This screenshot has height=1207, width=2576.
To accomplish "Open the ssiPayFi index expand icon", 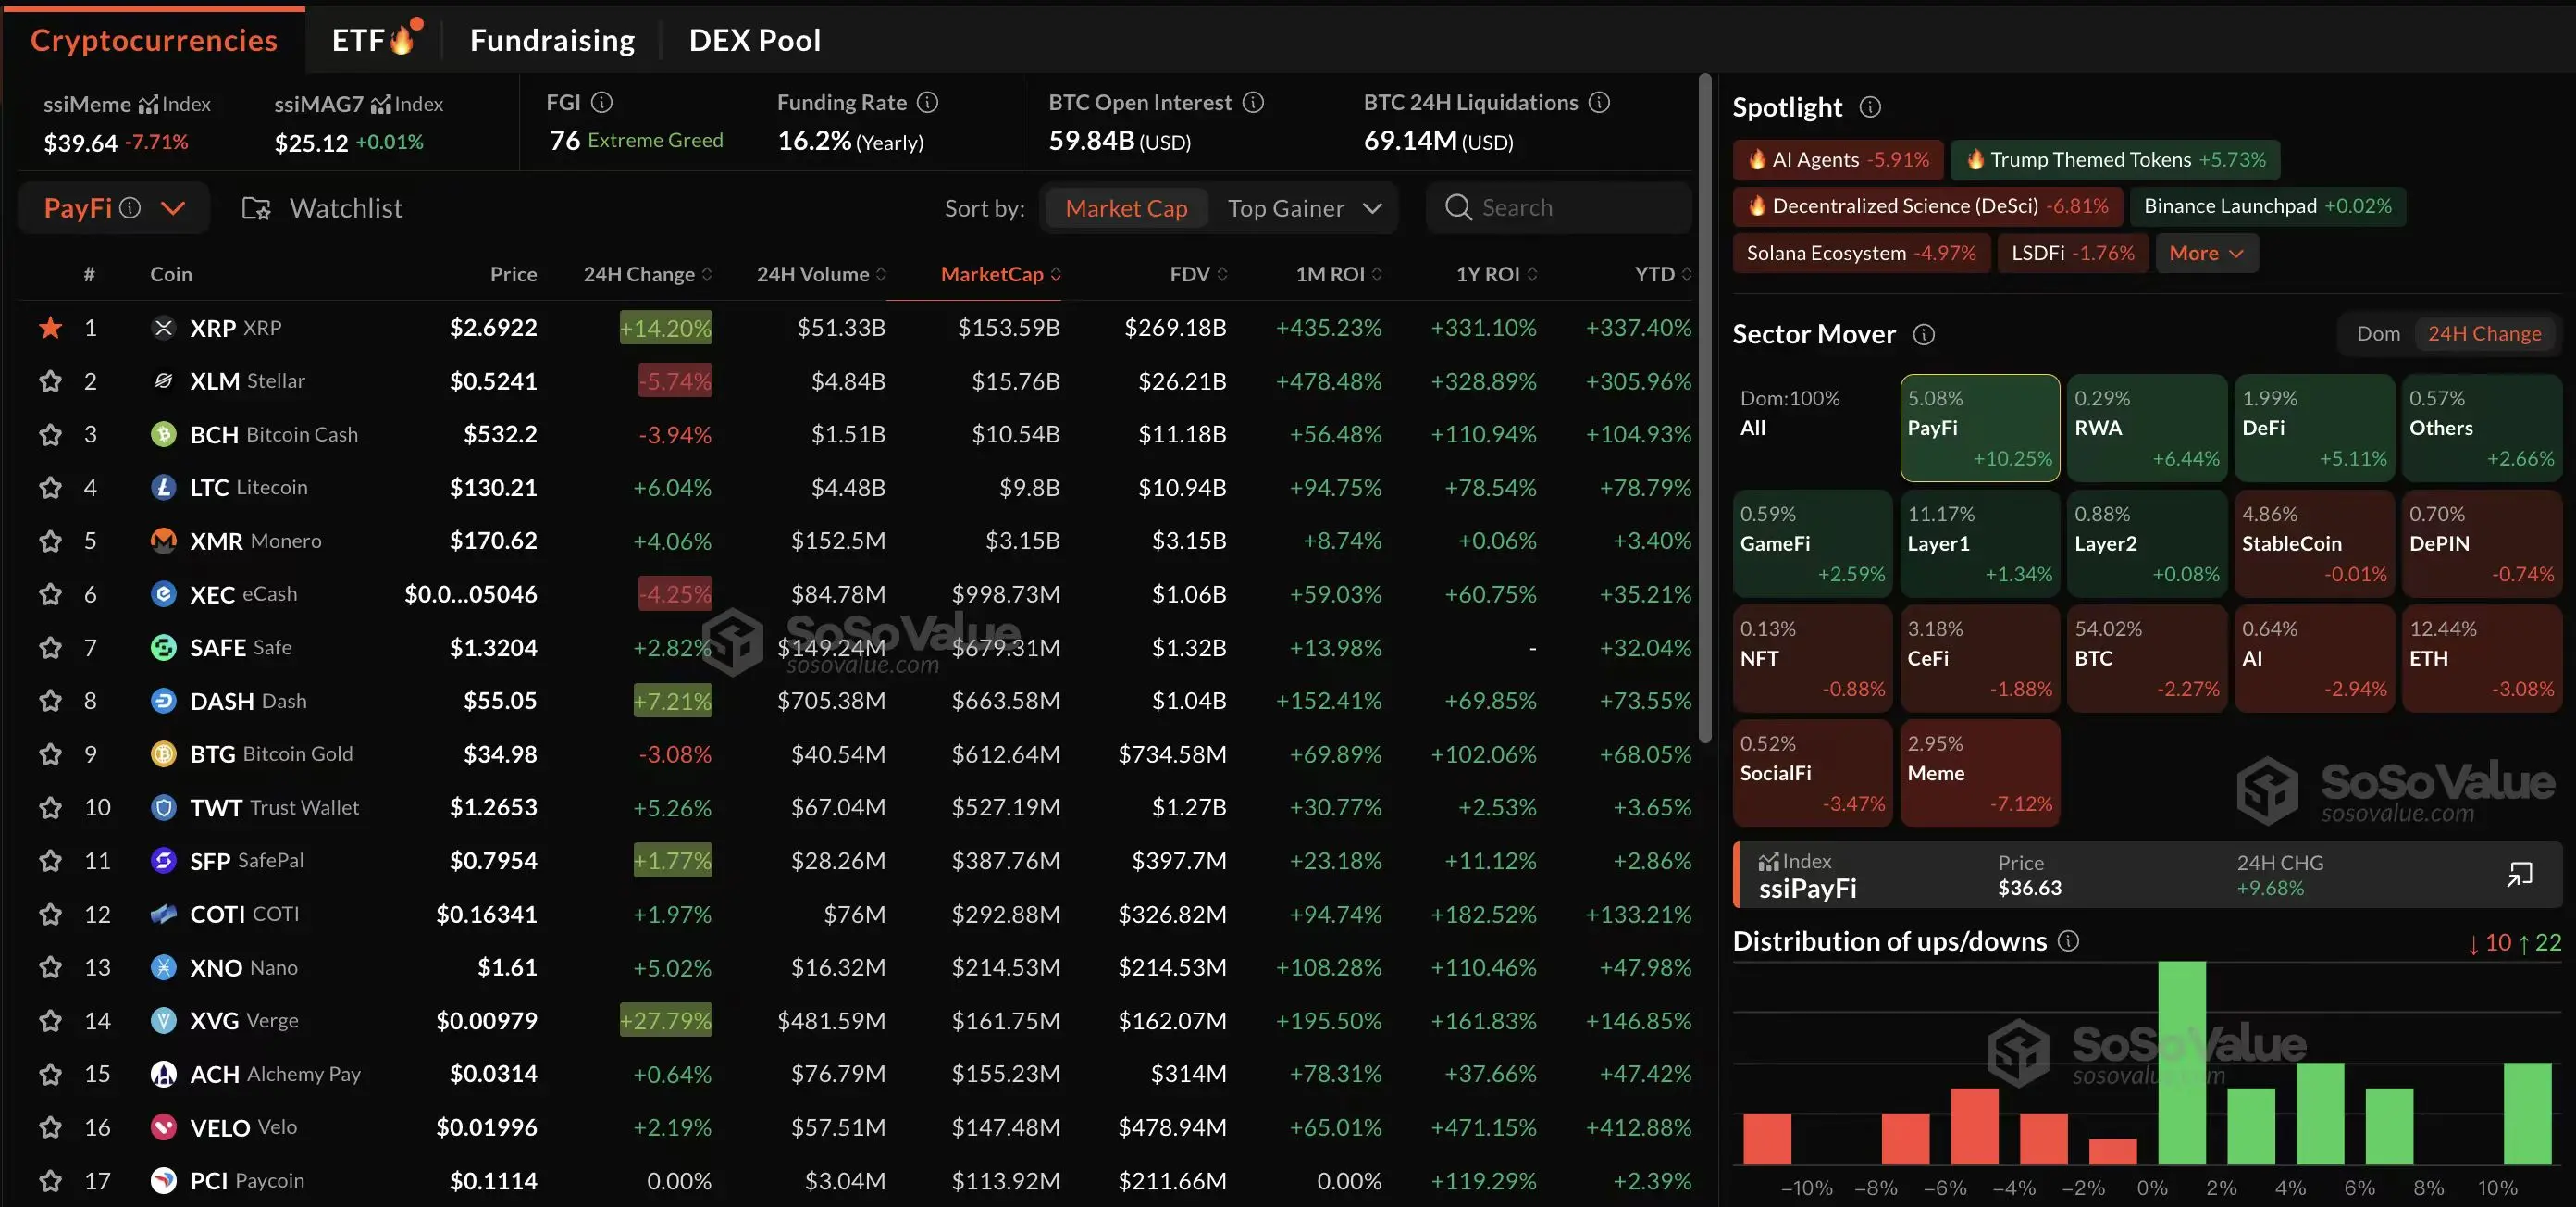I will [2519, 874].
